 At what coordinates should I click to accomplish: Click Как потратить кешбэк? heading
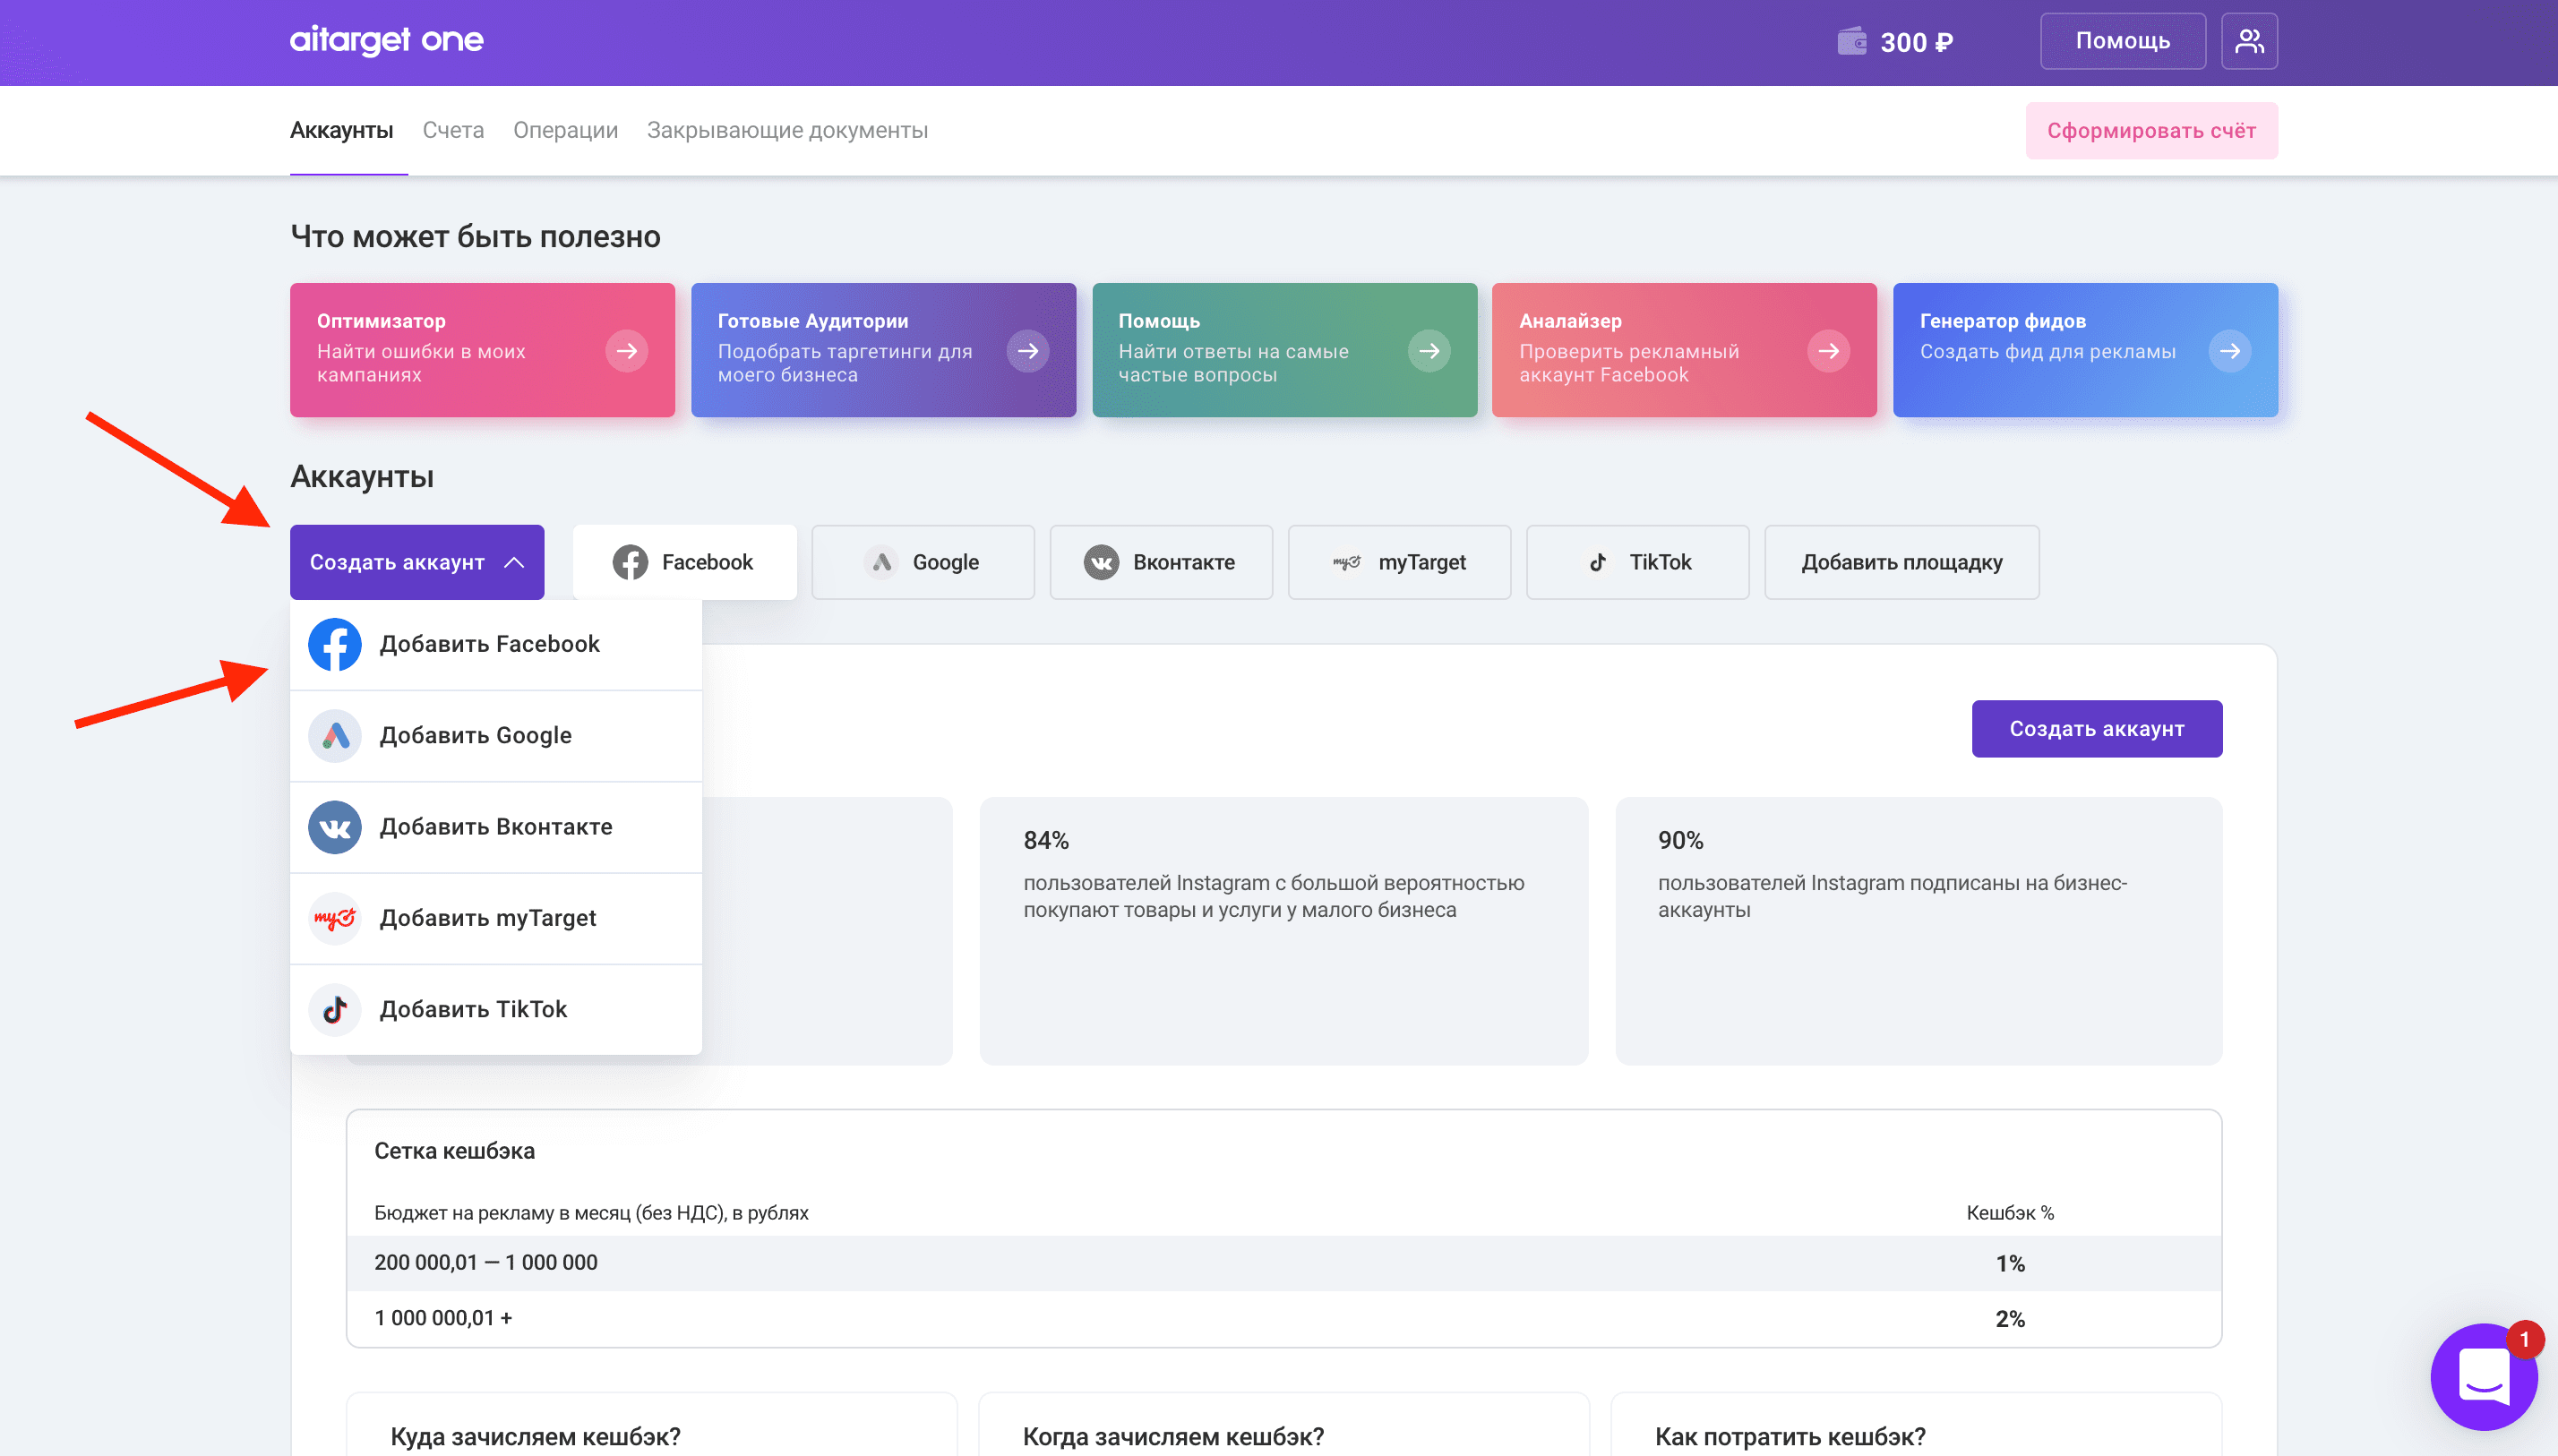[1790, 1437]
